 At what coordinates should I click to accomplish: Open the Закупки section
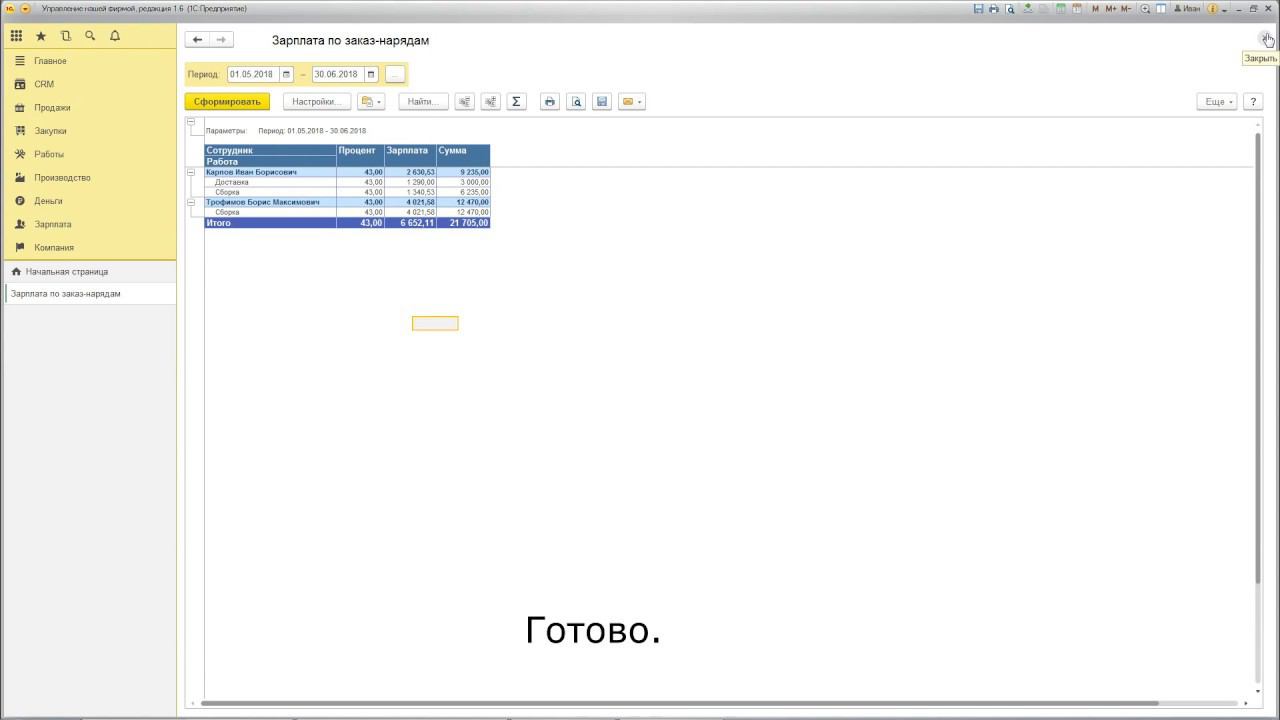90,131
